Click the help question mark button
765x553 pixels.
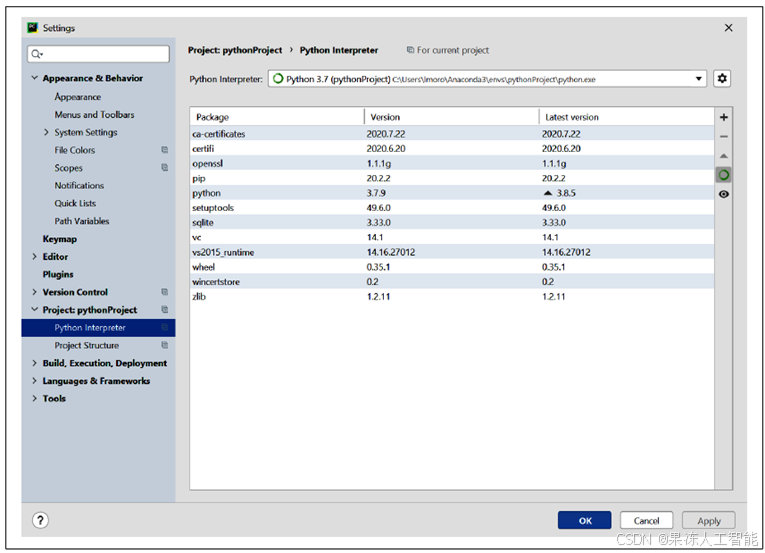click(x=40, y=520)
